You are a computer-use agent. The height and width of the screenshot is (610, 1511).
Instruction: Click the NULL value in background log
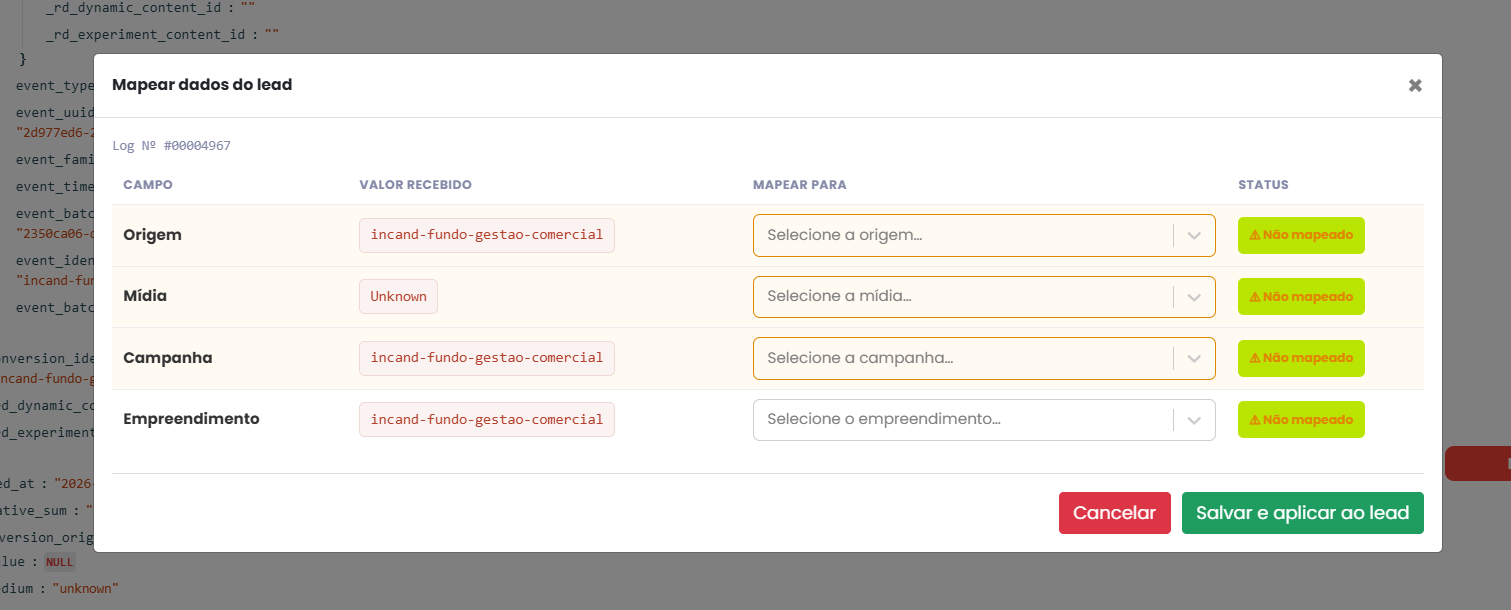point(60,562)
